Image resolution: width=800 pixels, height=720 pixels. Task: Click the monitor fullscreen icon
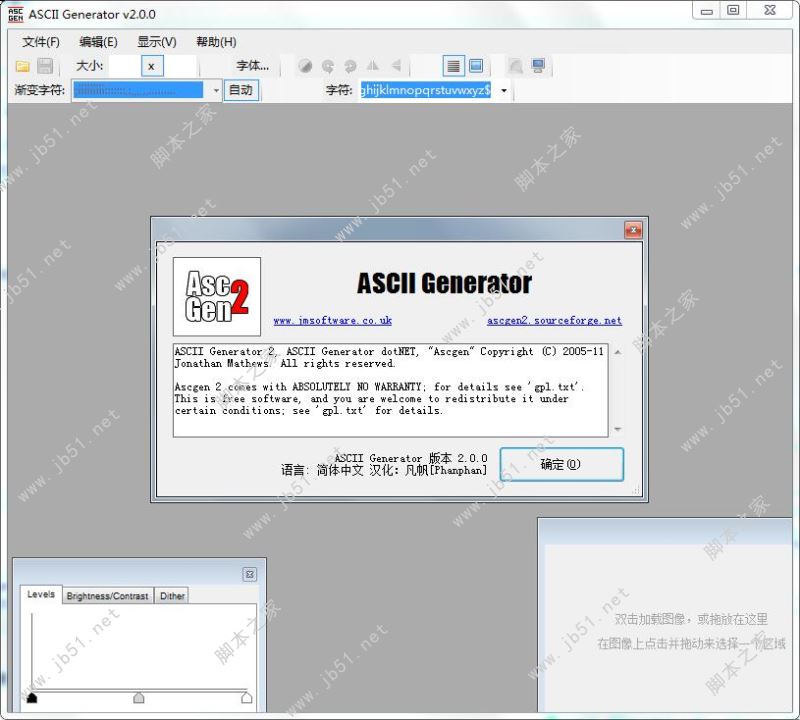[538, 66]
